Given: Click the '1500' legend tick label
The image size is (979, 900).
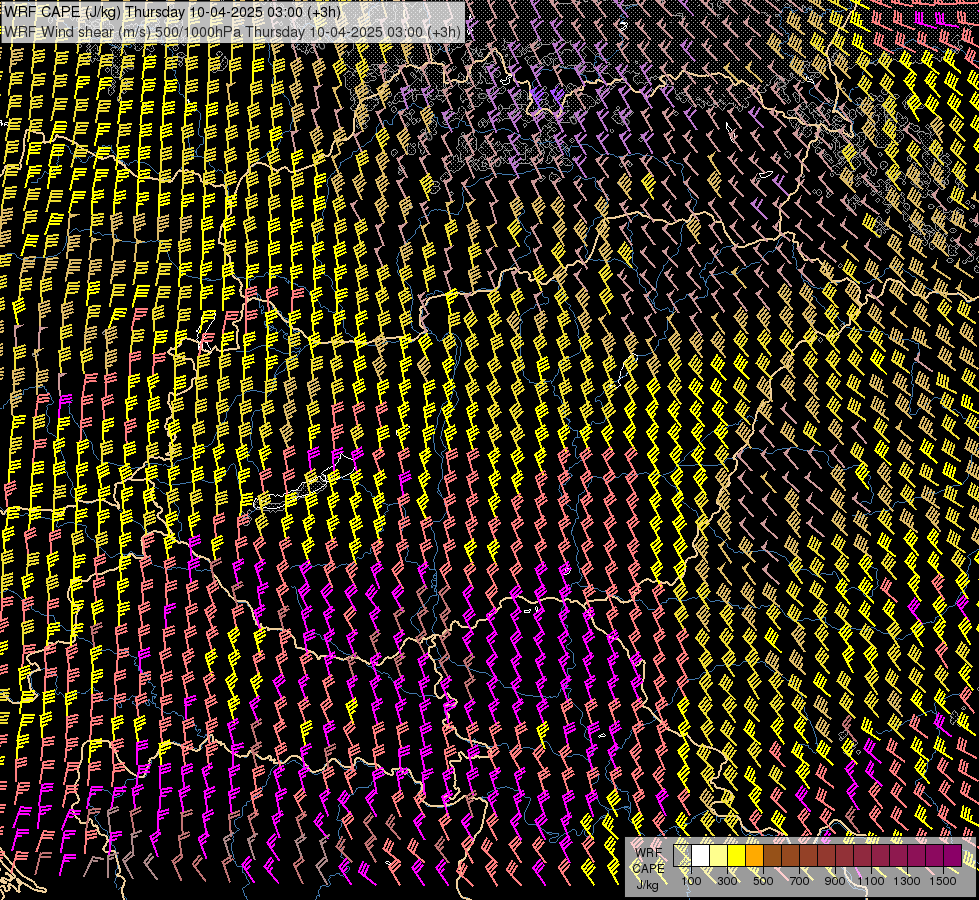Looking at the screenshot, I should 943,881.
